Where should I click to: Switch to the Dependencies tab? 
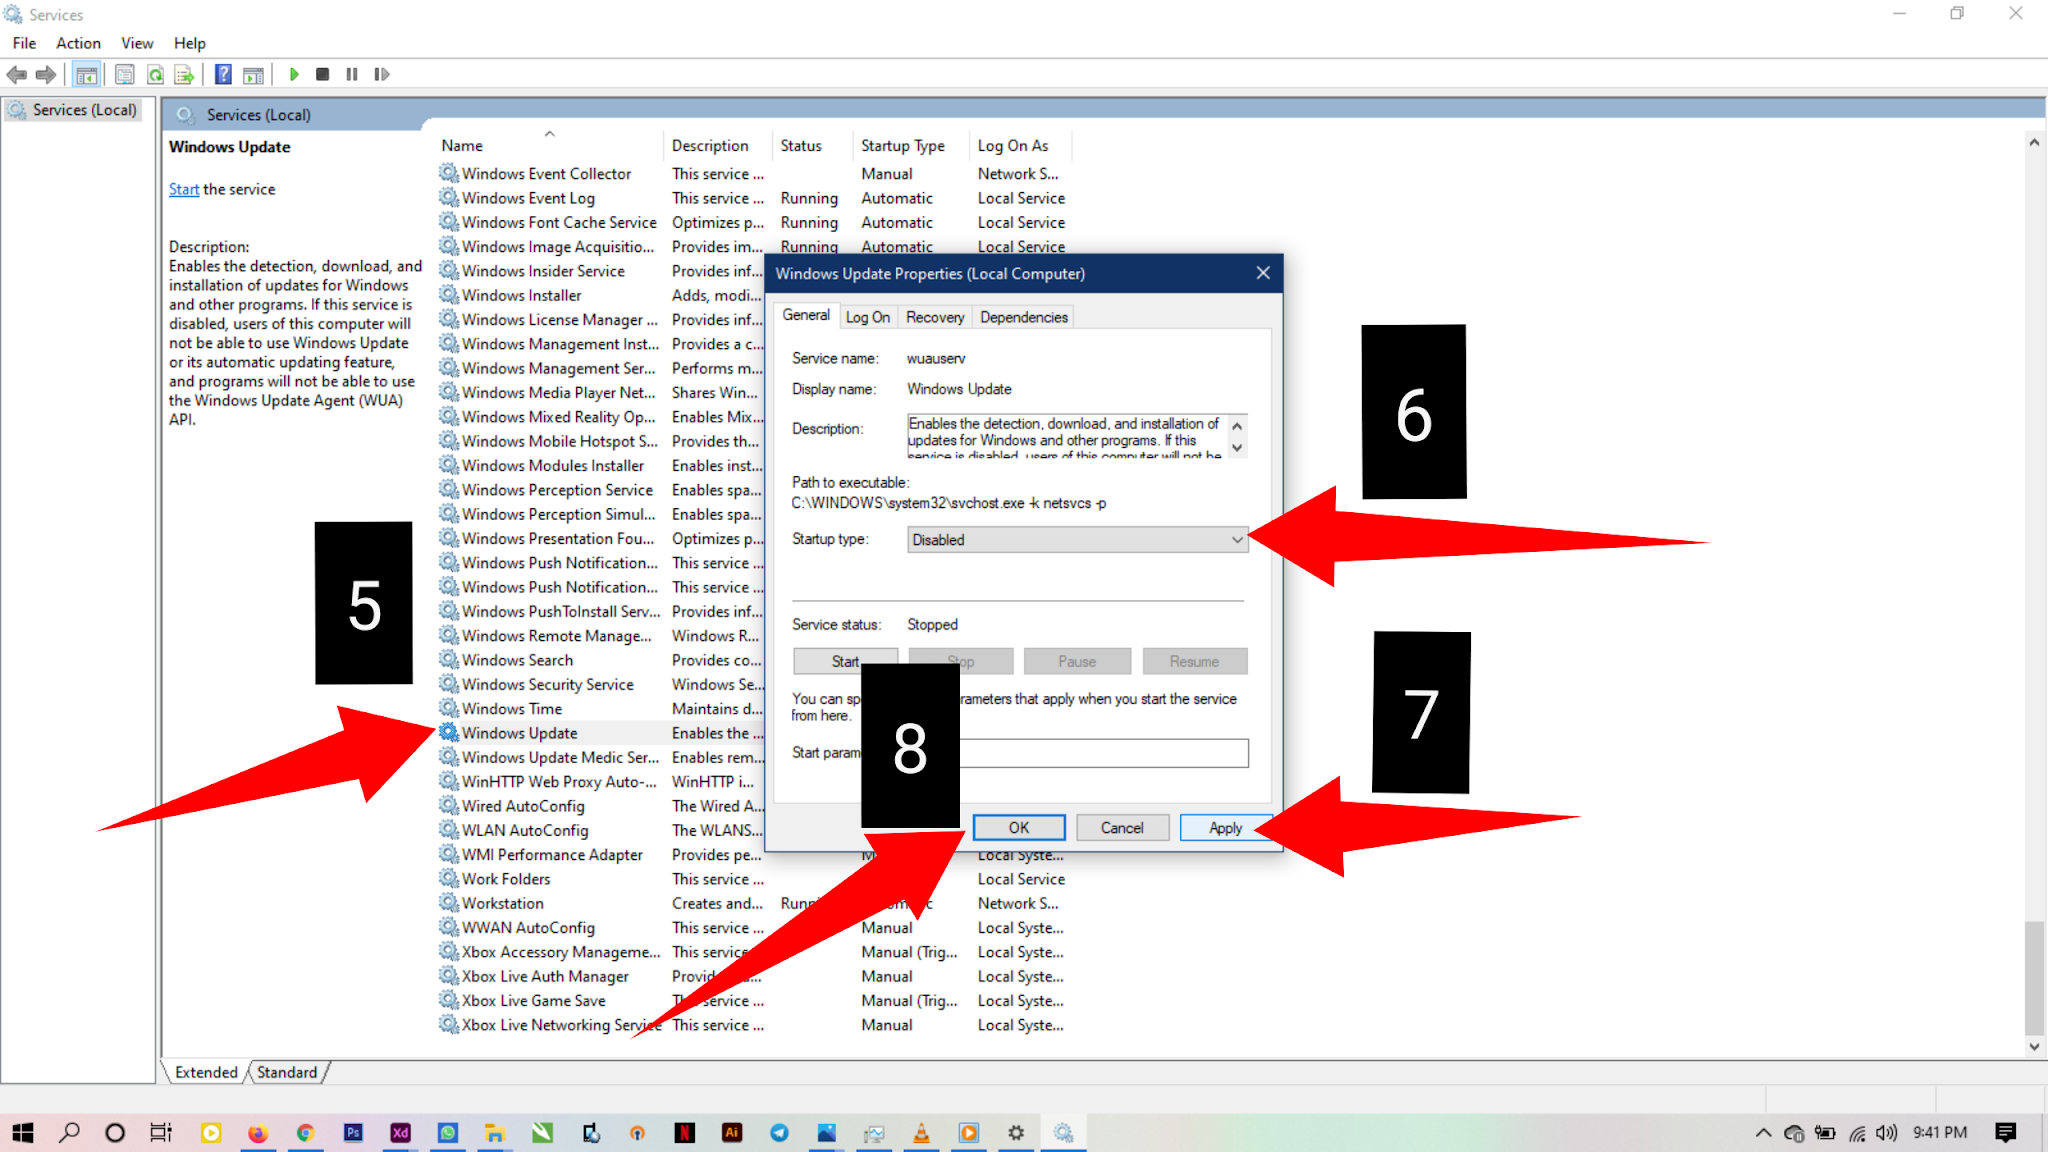pos(1024,316)
